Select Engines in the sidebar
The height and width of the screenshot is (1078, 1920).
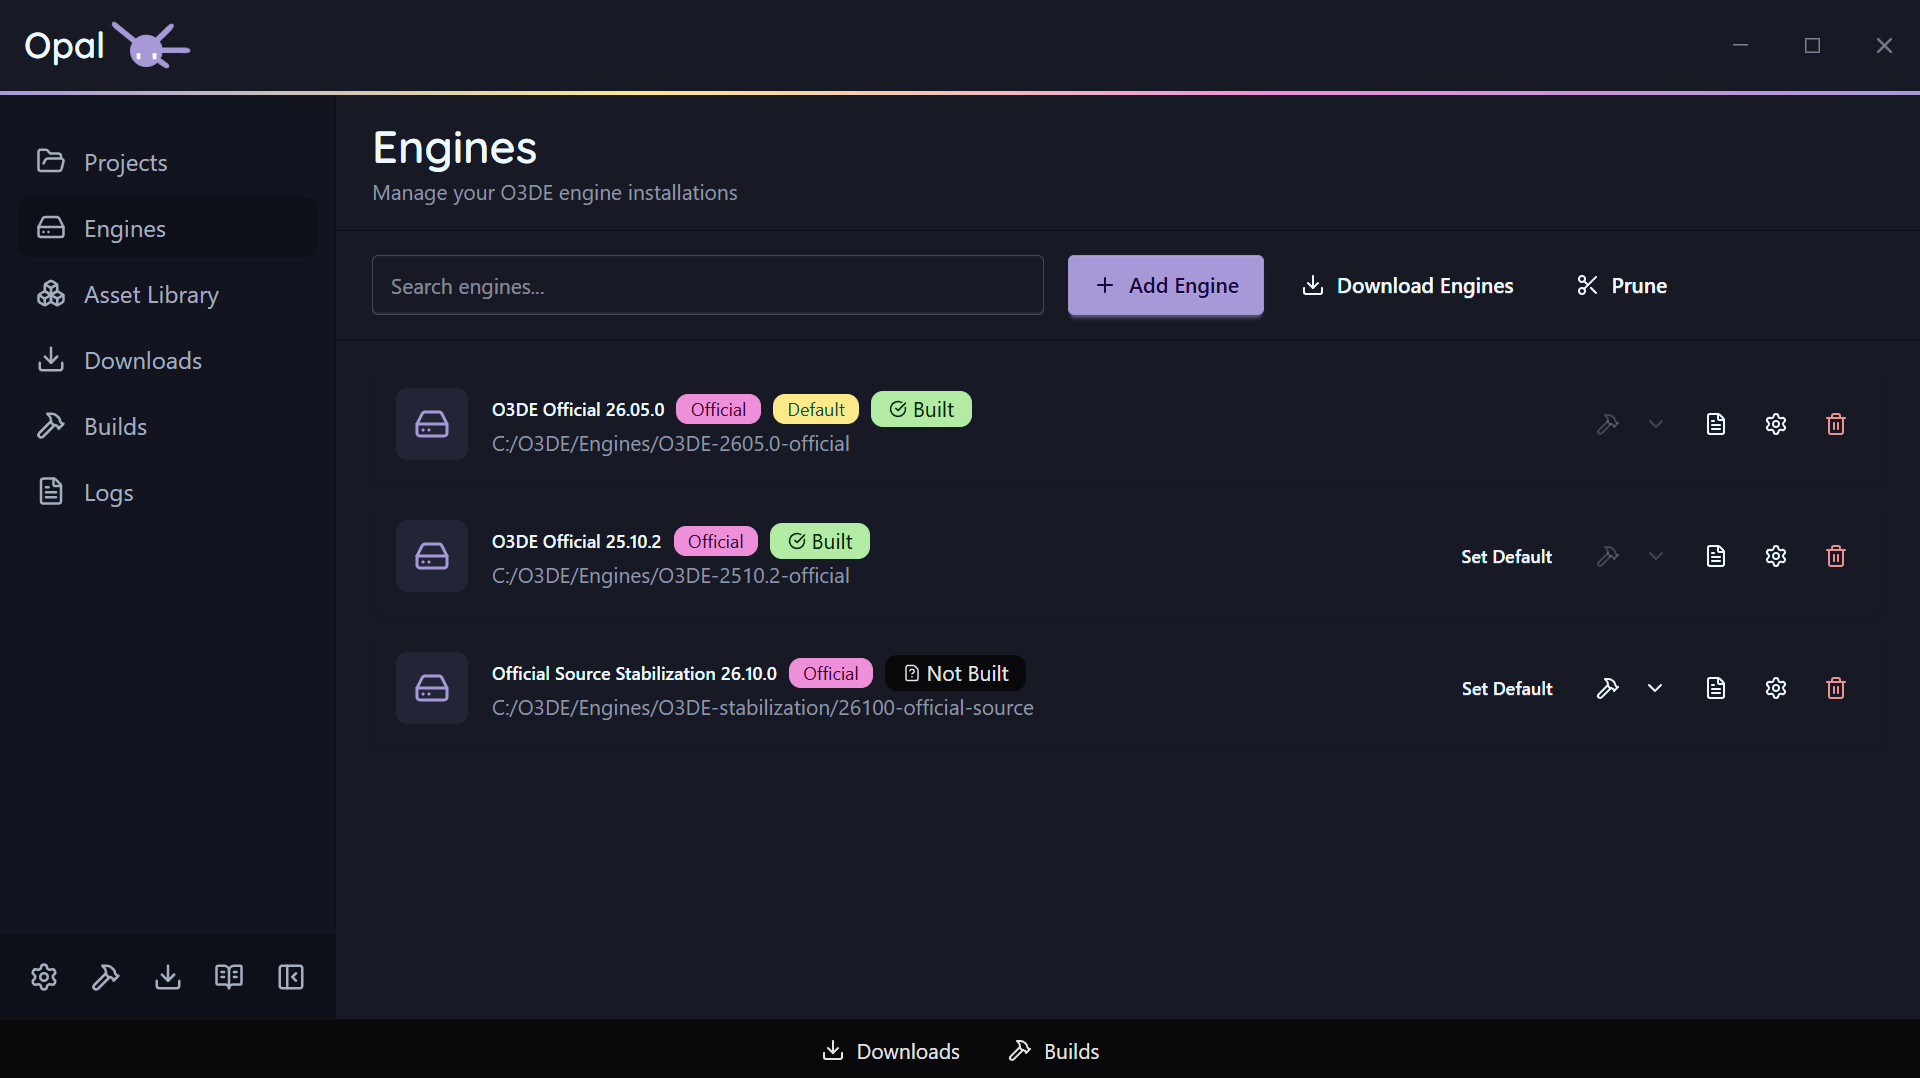tap(167, 228)
